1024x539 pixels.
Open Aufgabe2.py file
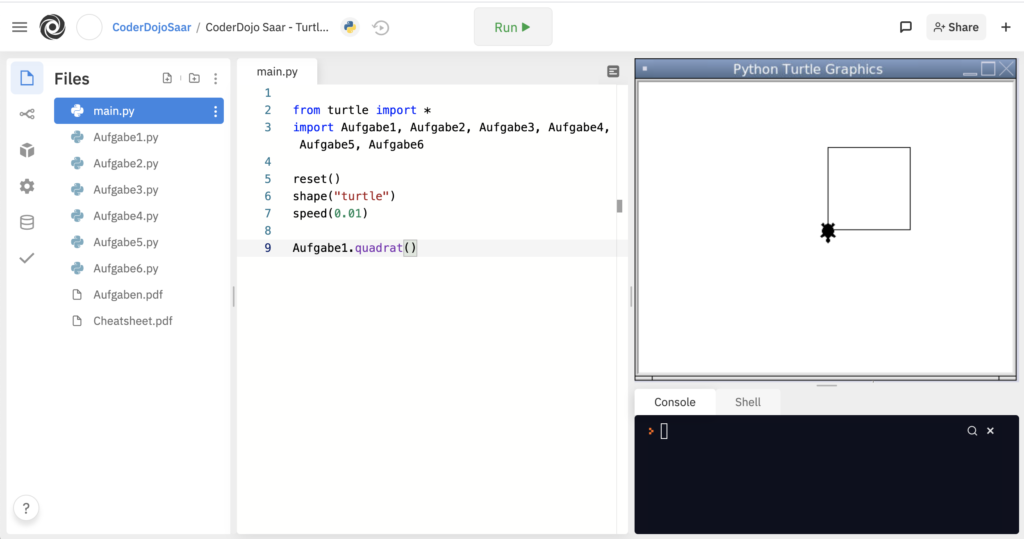tap(125, 163)
